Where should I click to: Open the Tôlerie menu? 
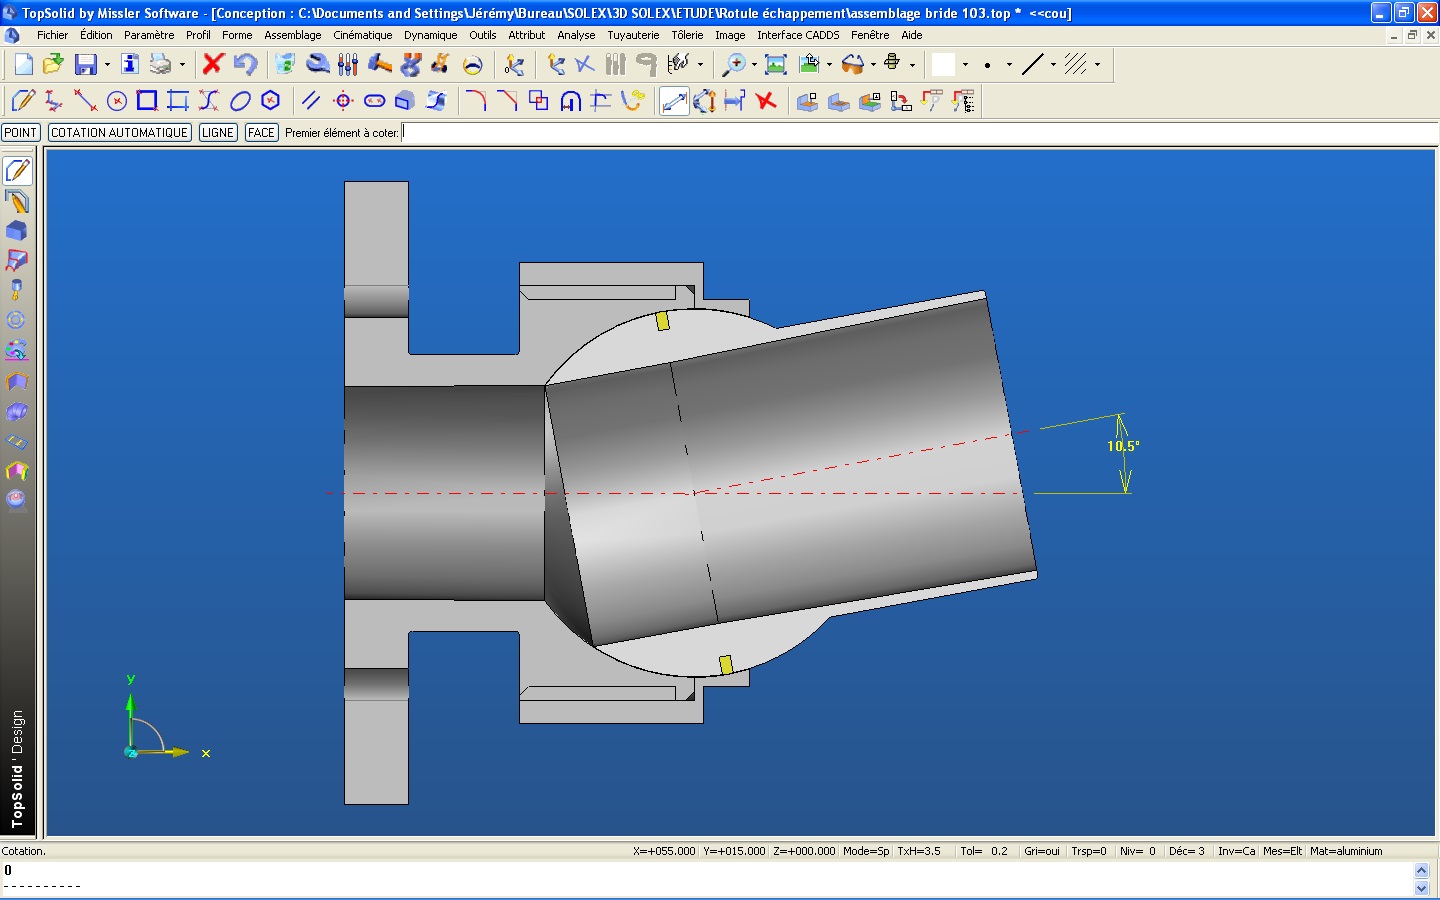[x=687, y=35]
